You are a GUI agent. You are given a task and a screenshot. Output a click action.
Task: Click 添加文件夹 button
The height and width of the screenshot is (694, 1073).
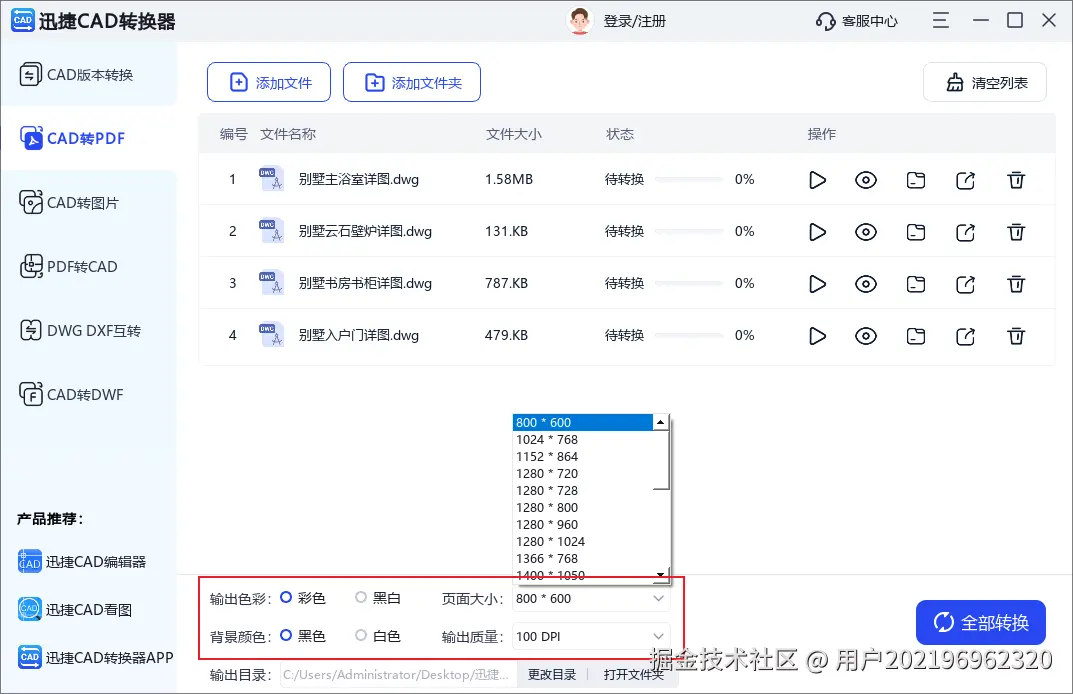[412, 82]
